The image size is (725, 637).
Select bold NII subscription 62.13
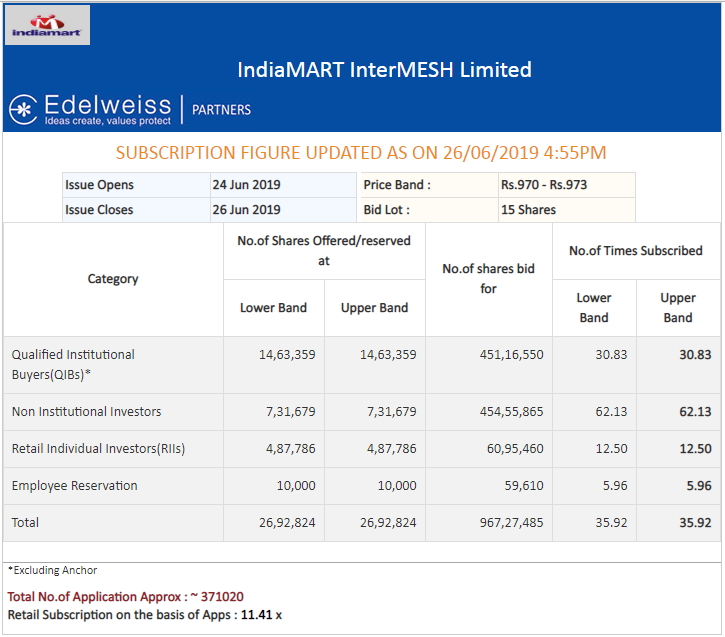(695, 411)
